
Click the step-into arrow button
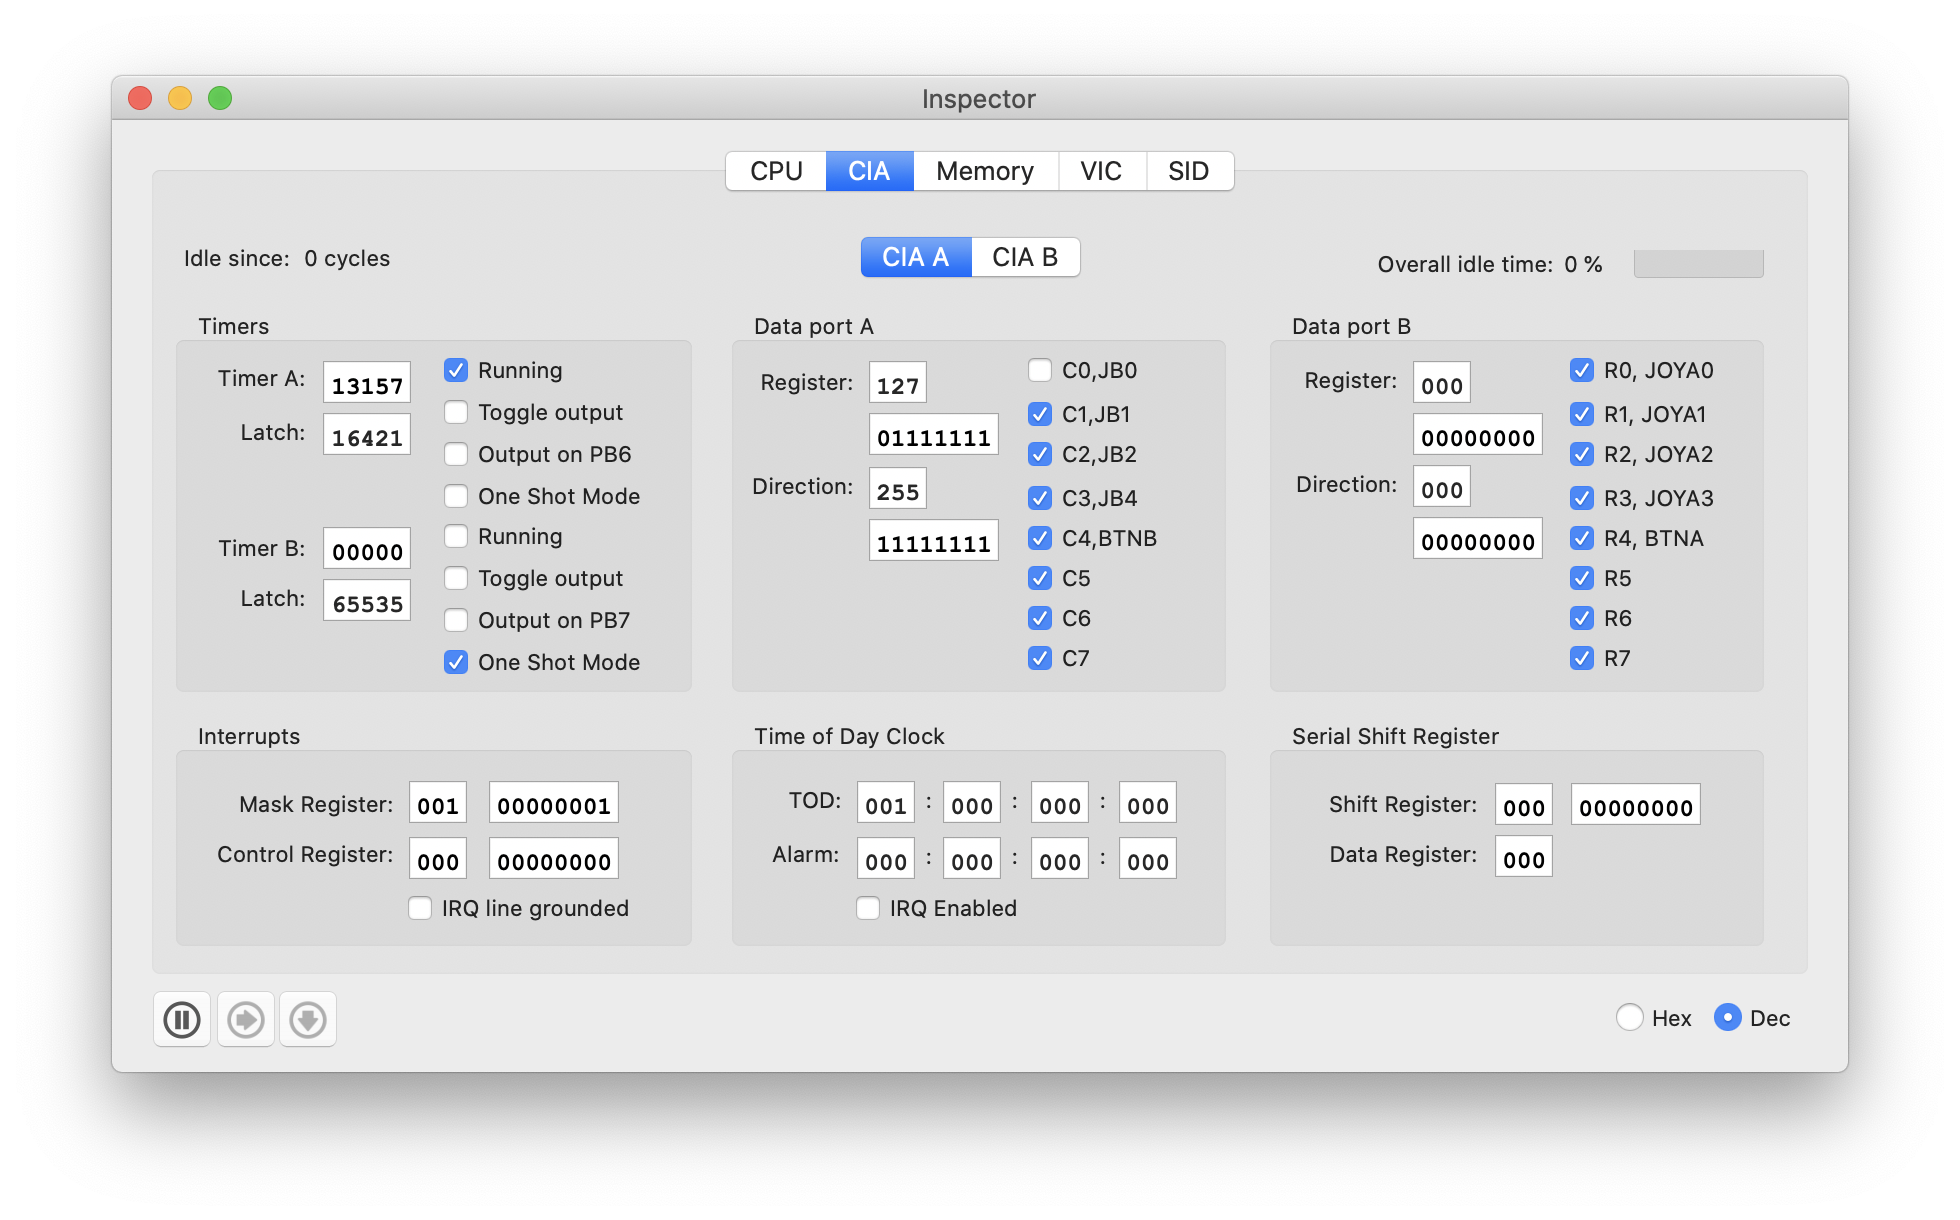tap(245, 1019)
